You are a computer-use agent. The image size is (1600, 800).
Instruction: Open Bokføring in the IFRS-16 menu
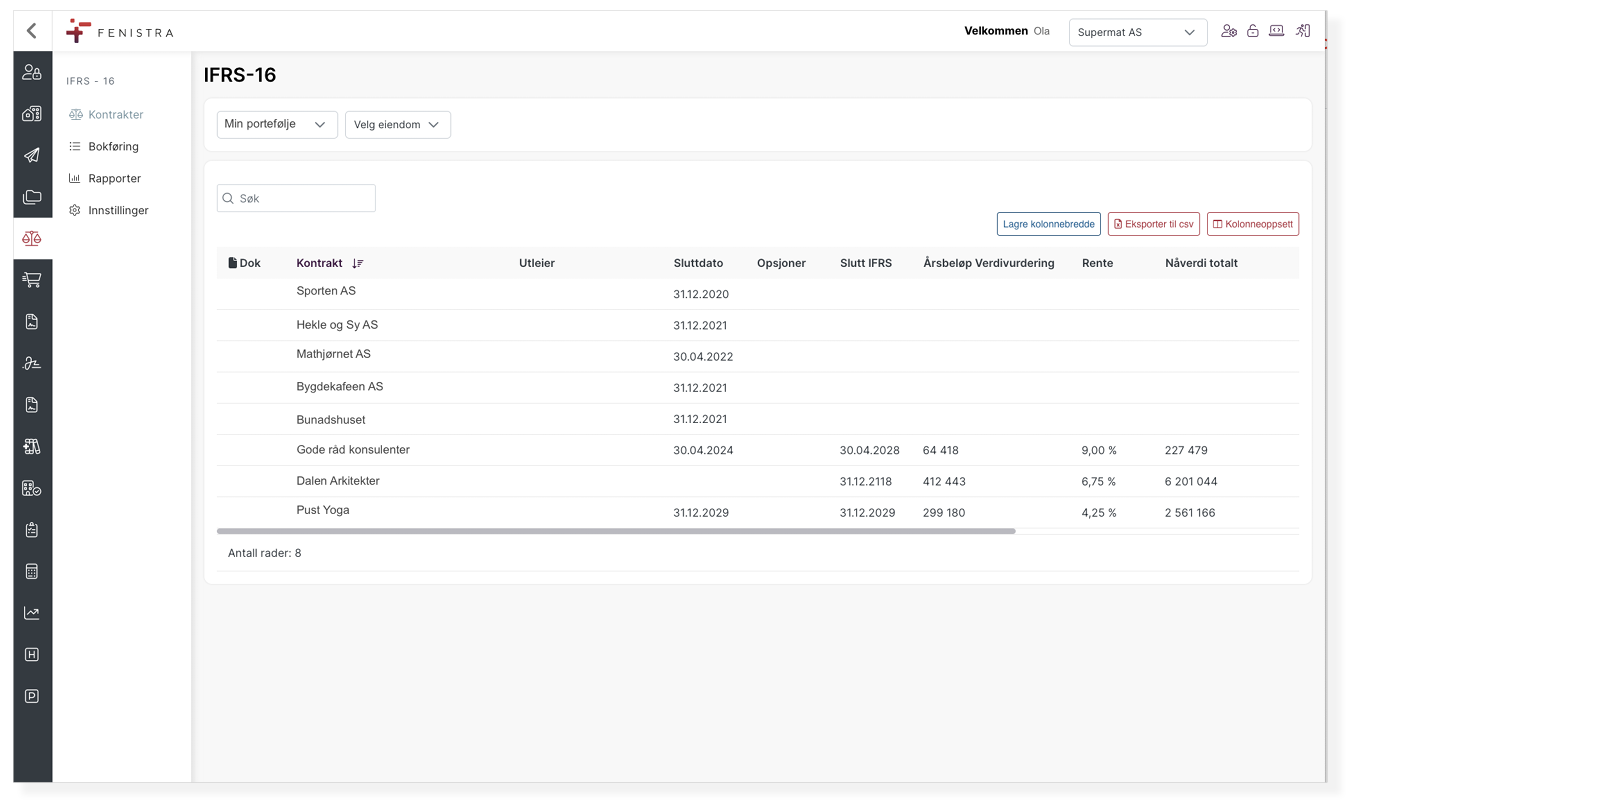[x=104, y=146]
